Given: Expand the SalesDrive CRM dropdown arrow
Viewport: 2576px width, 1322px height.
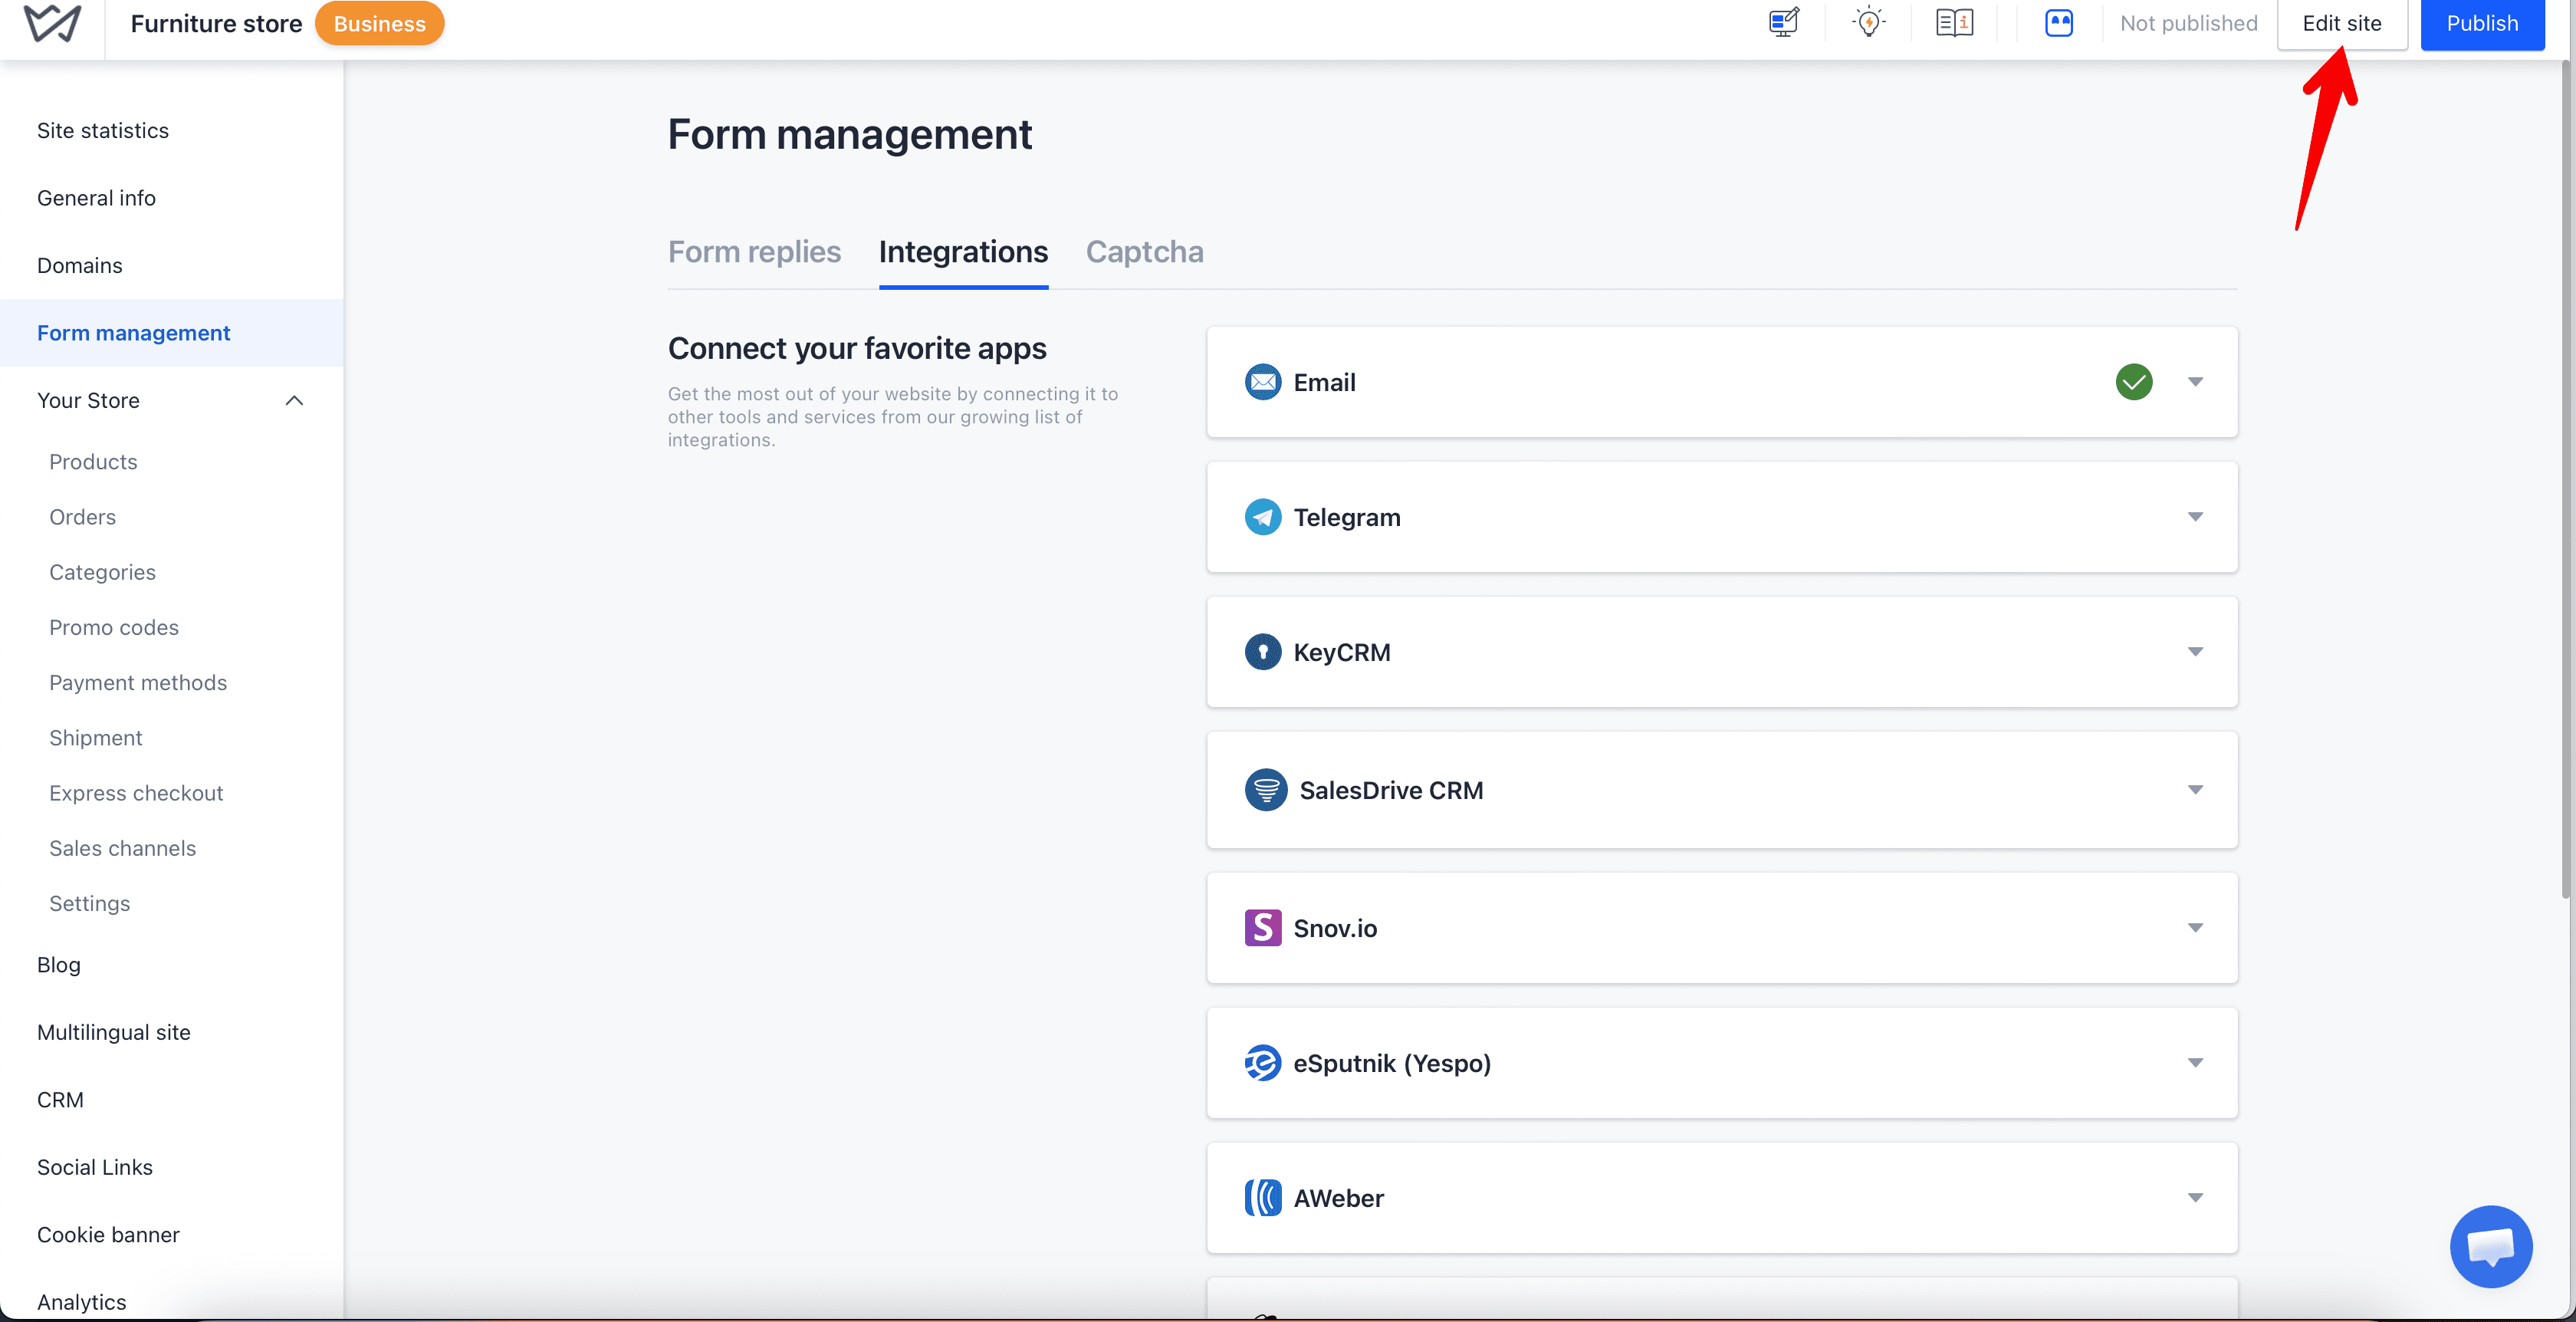Looking at the screenshot, I should tap(2195, 790).
